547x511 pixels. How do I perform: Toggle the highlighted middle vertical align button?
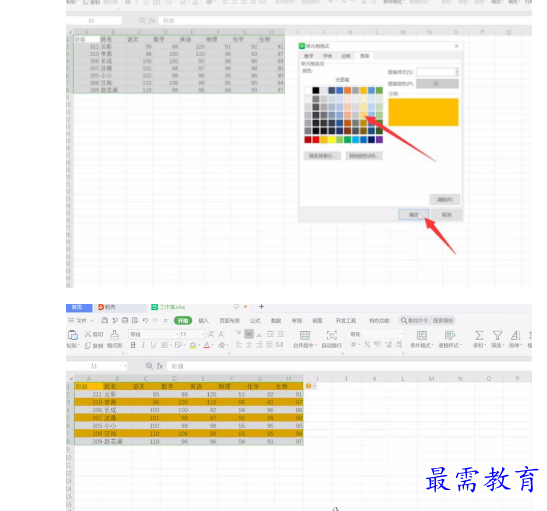tap(249, 334)
